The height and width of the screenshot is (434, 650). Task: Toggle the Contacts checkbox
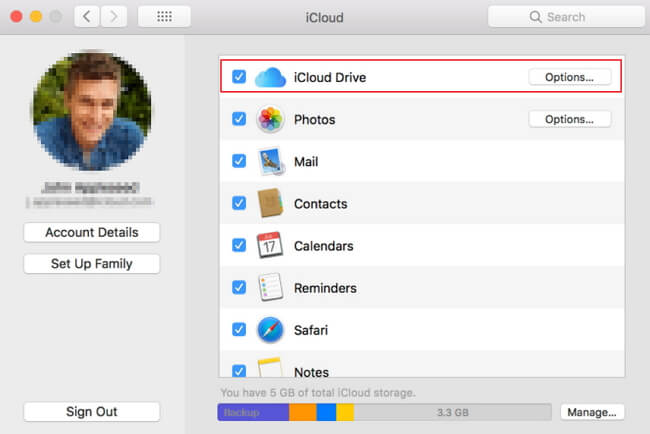pyautogui.click(x=239, y=203)
